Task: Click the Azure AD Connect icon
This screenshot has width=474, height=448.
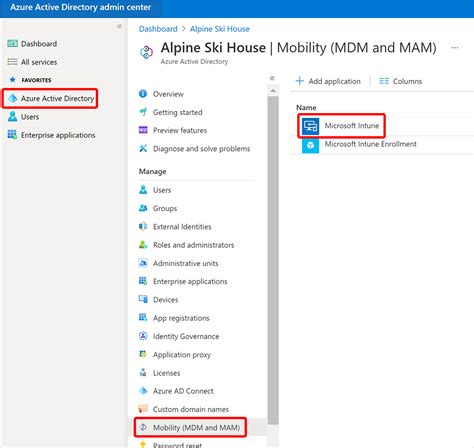Action: click(x=143, y=391)
